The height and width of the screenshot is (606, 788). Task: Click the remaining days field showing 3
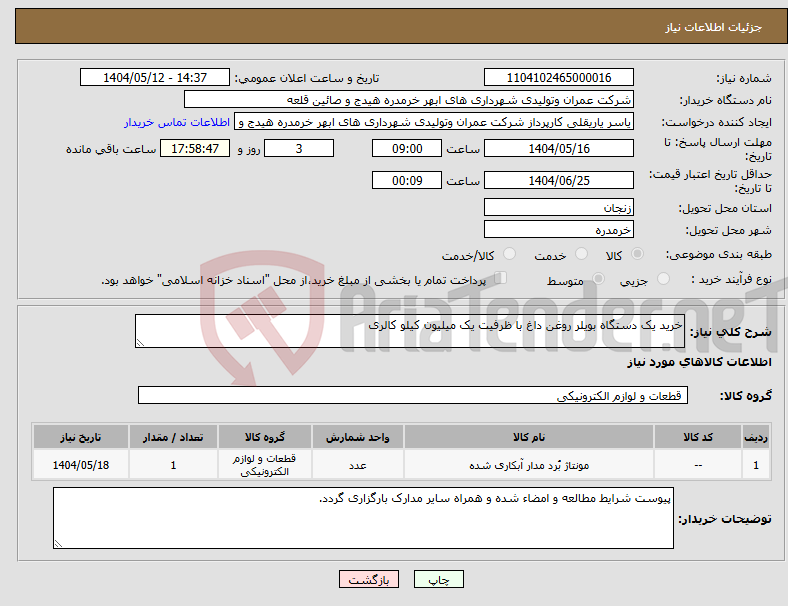click(x=299, y=148)
